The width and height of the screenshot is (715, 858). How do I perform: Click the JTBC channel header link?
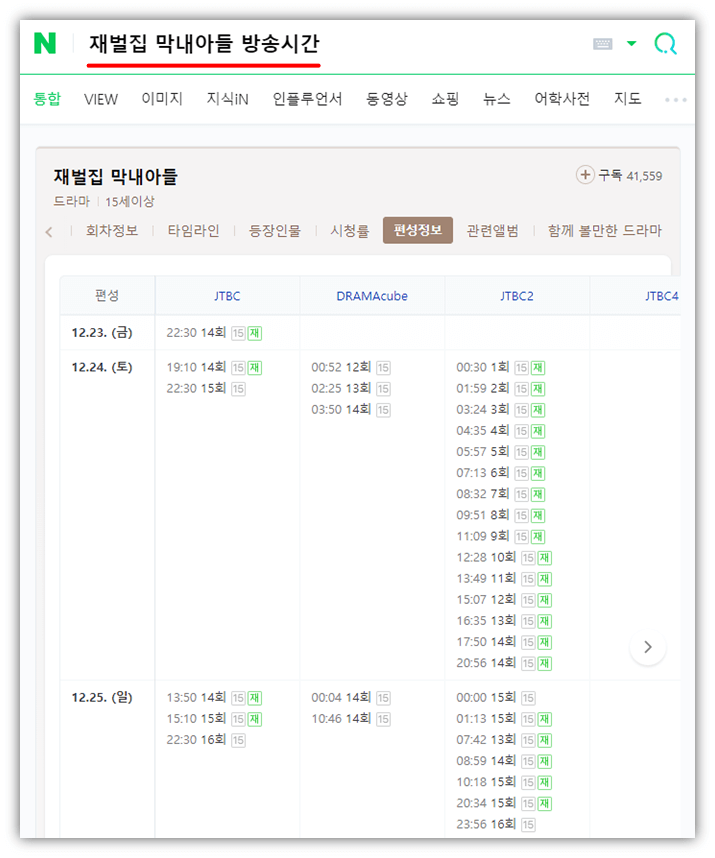click(227, 296)
